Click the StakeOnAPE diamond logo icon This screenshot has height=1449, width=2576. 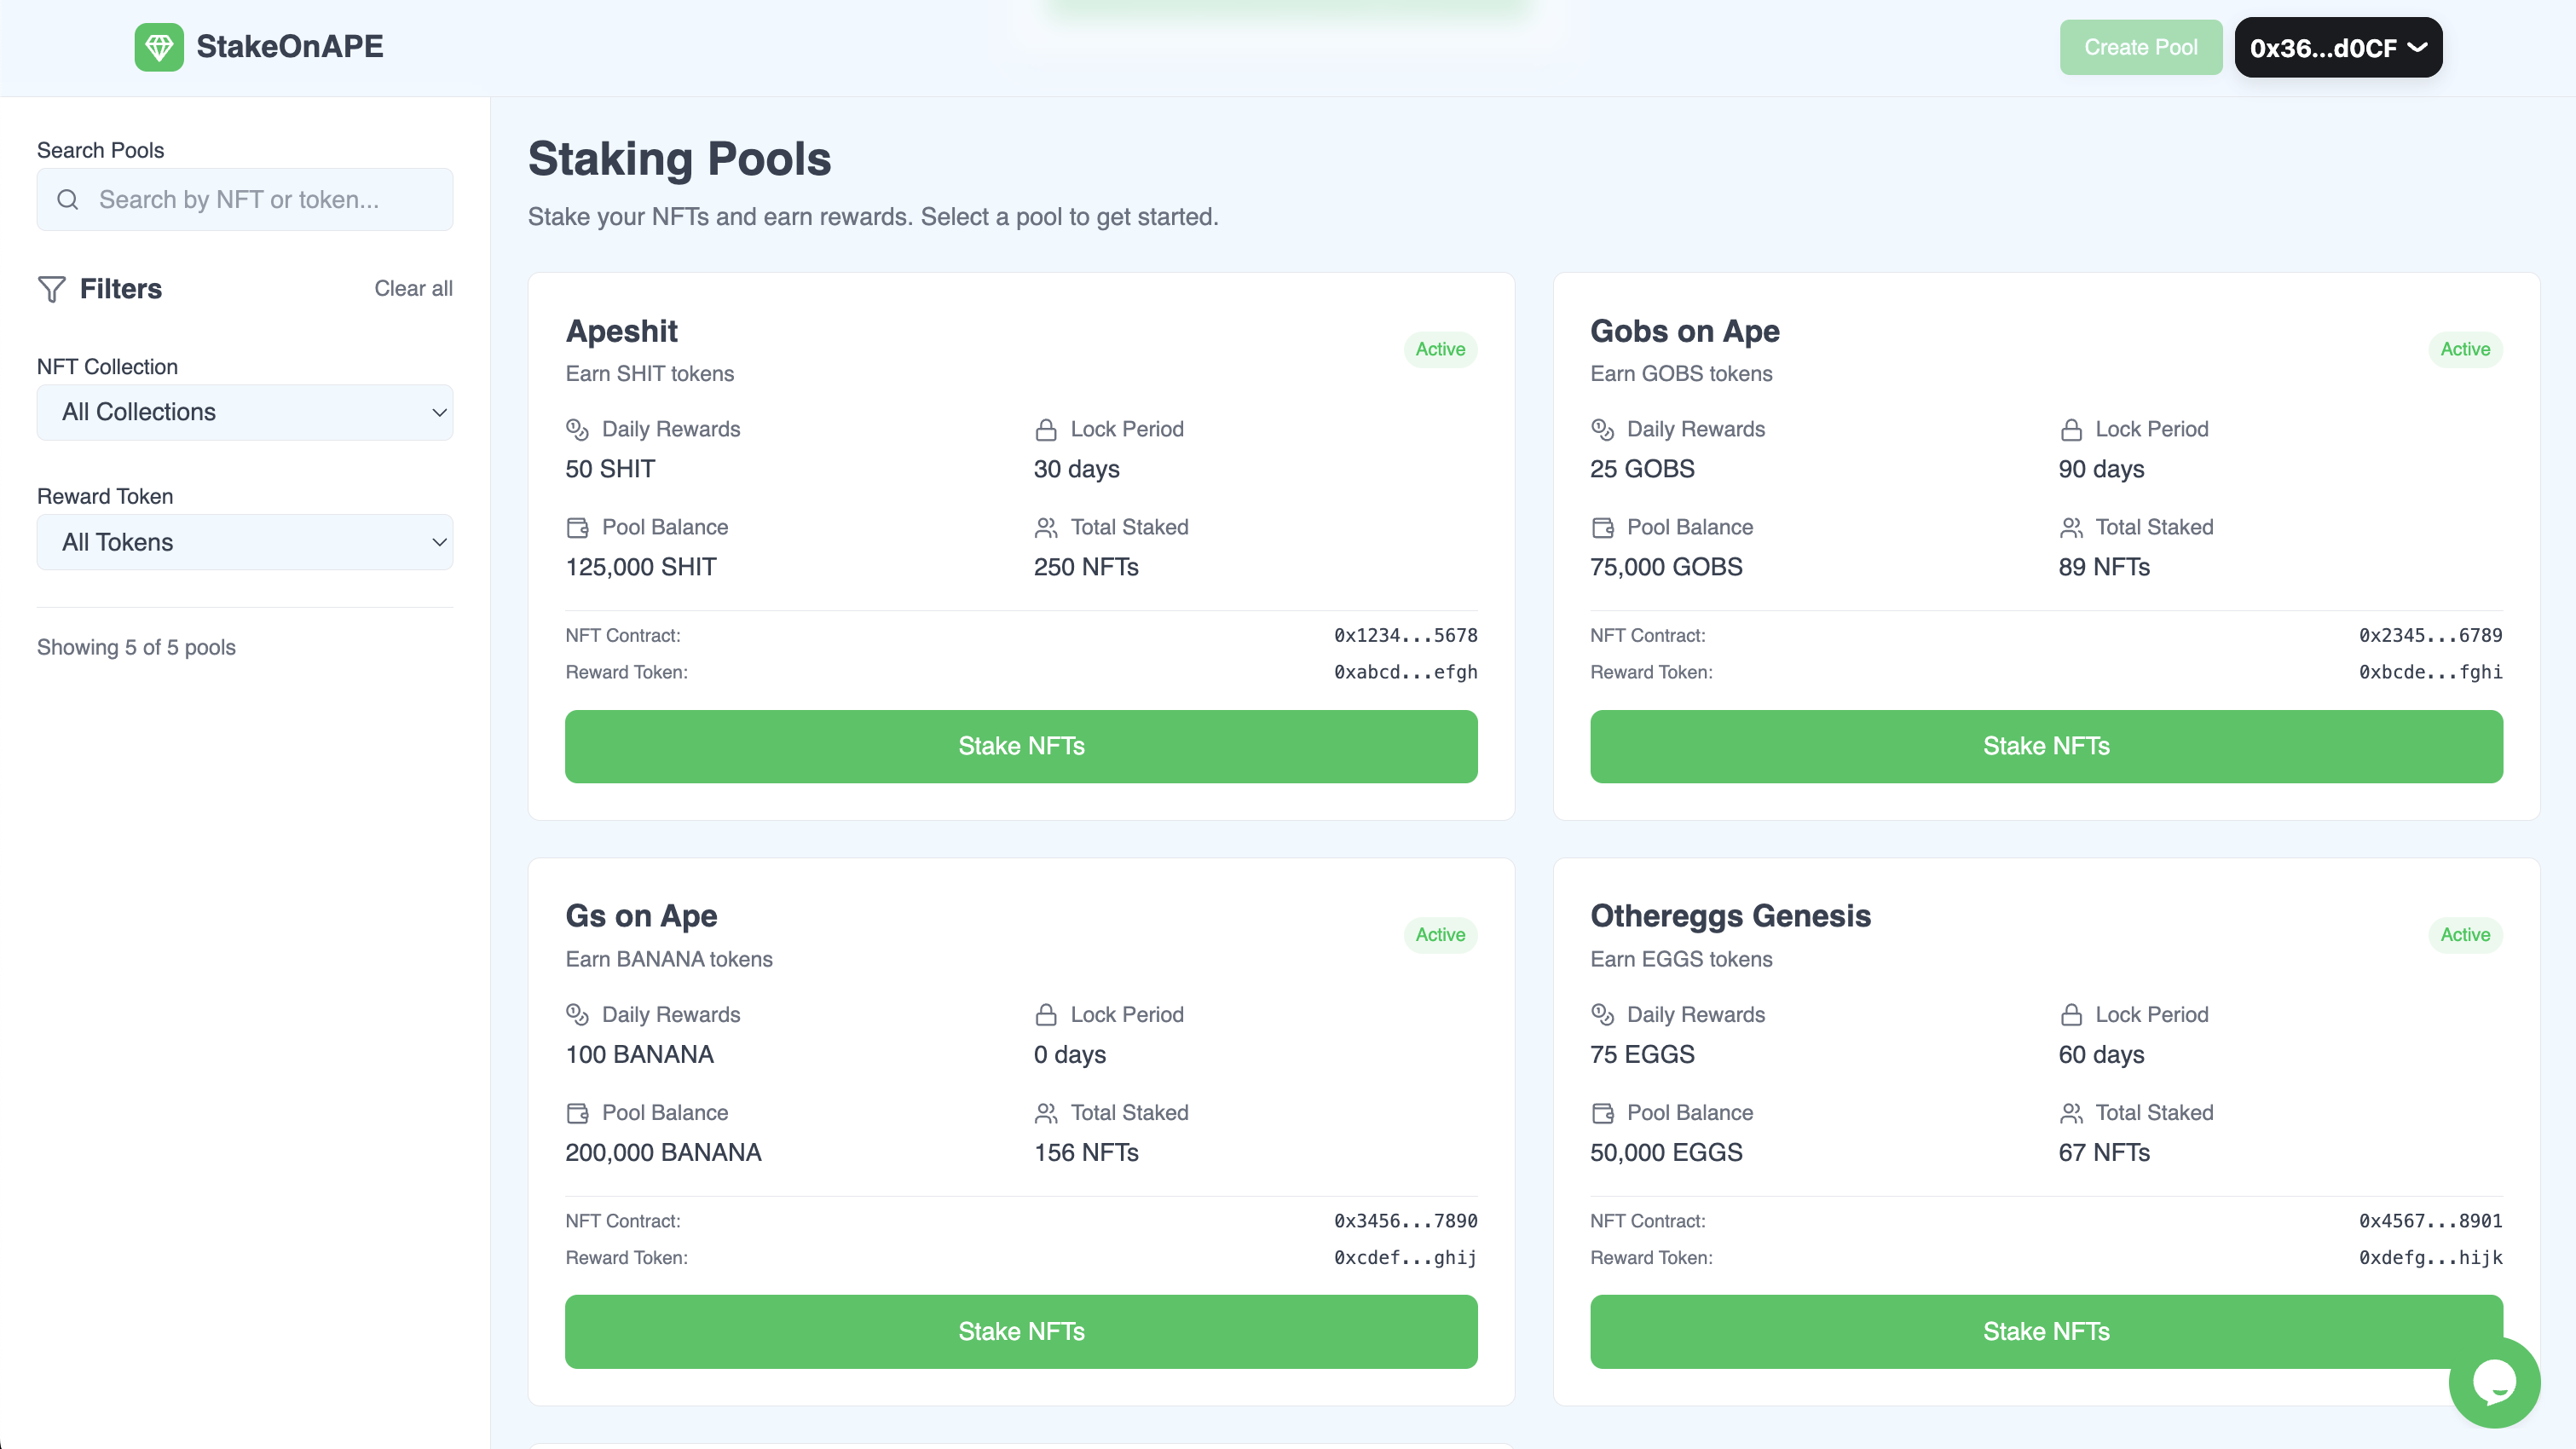162,46
